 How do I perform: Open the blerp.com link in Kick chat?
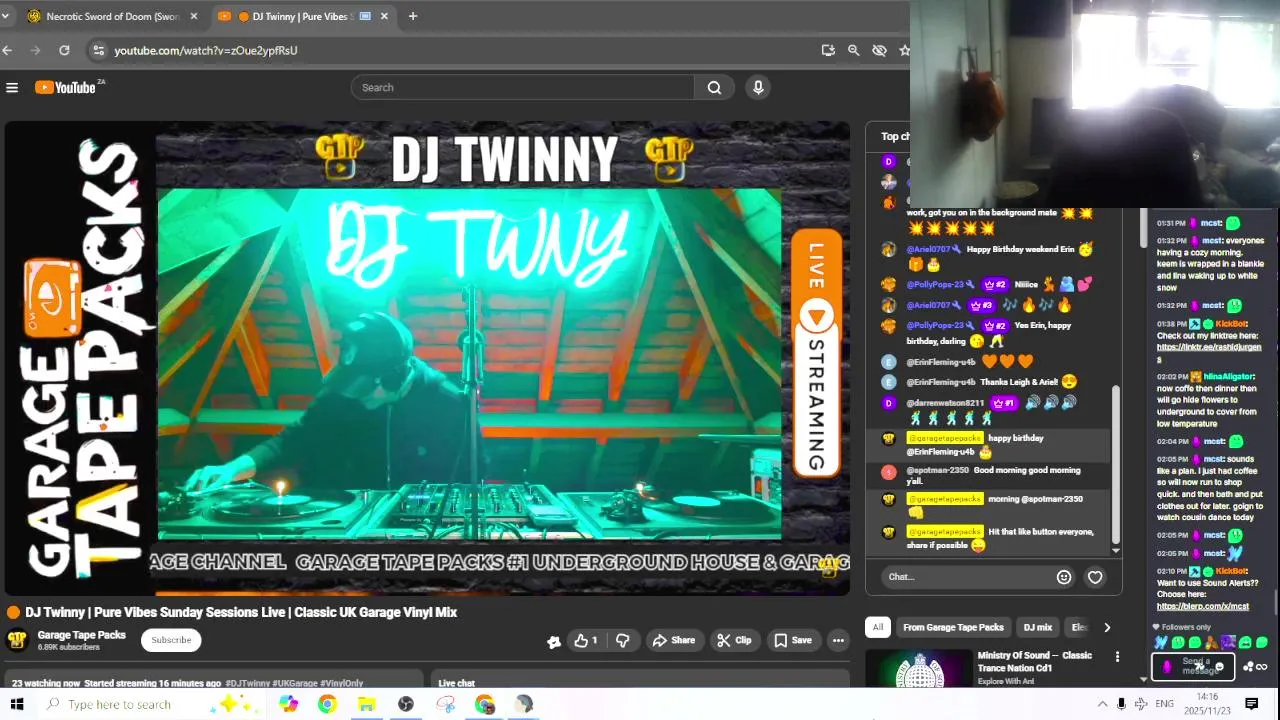coord(1203,606)
